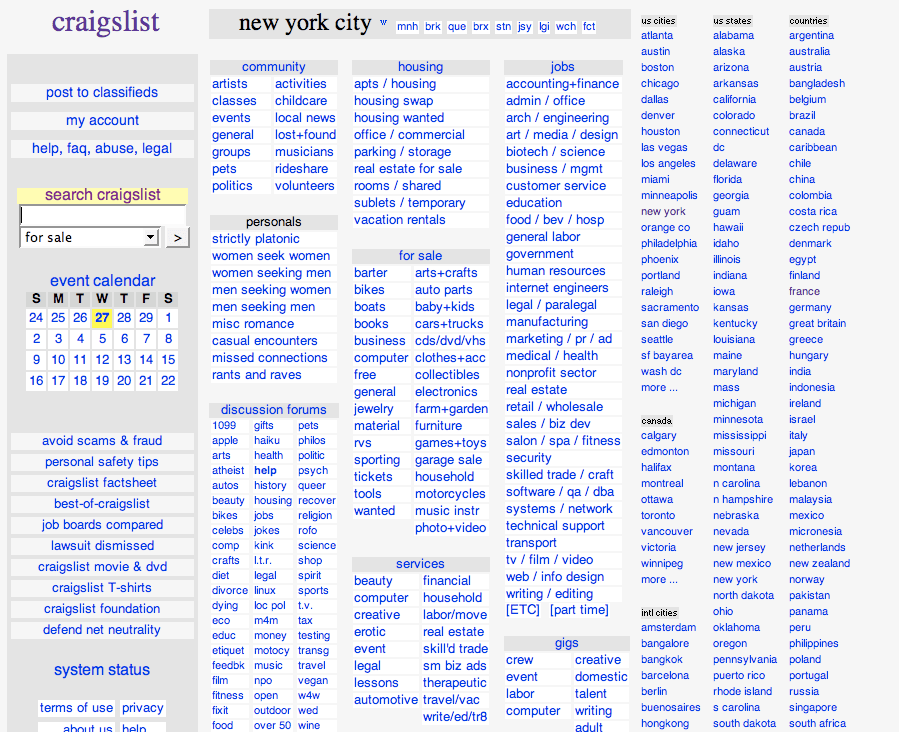Click the craigslist logo

coord(105,22)
